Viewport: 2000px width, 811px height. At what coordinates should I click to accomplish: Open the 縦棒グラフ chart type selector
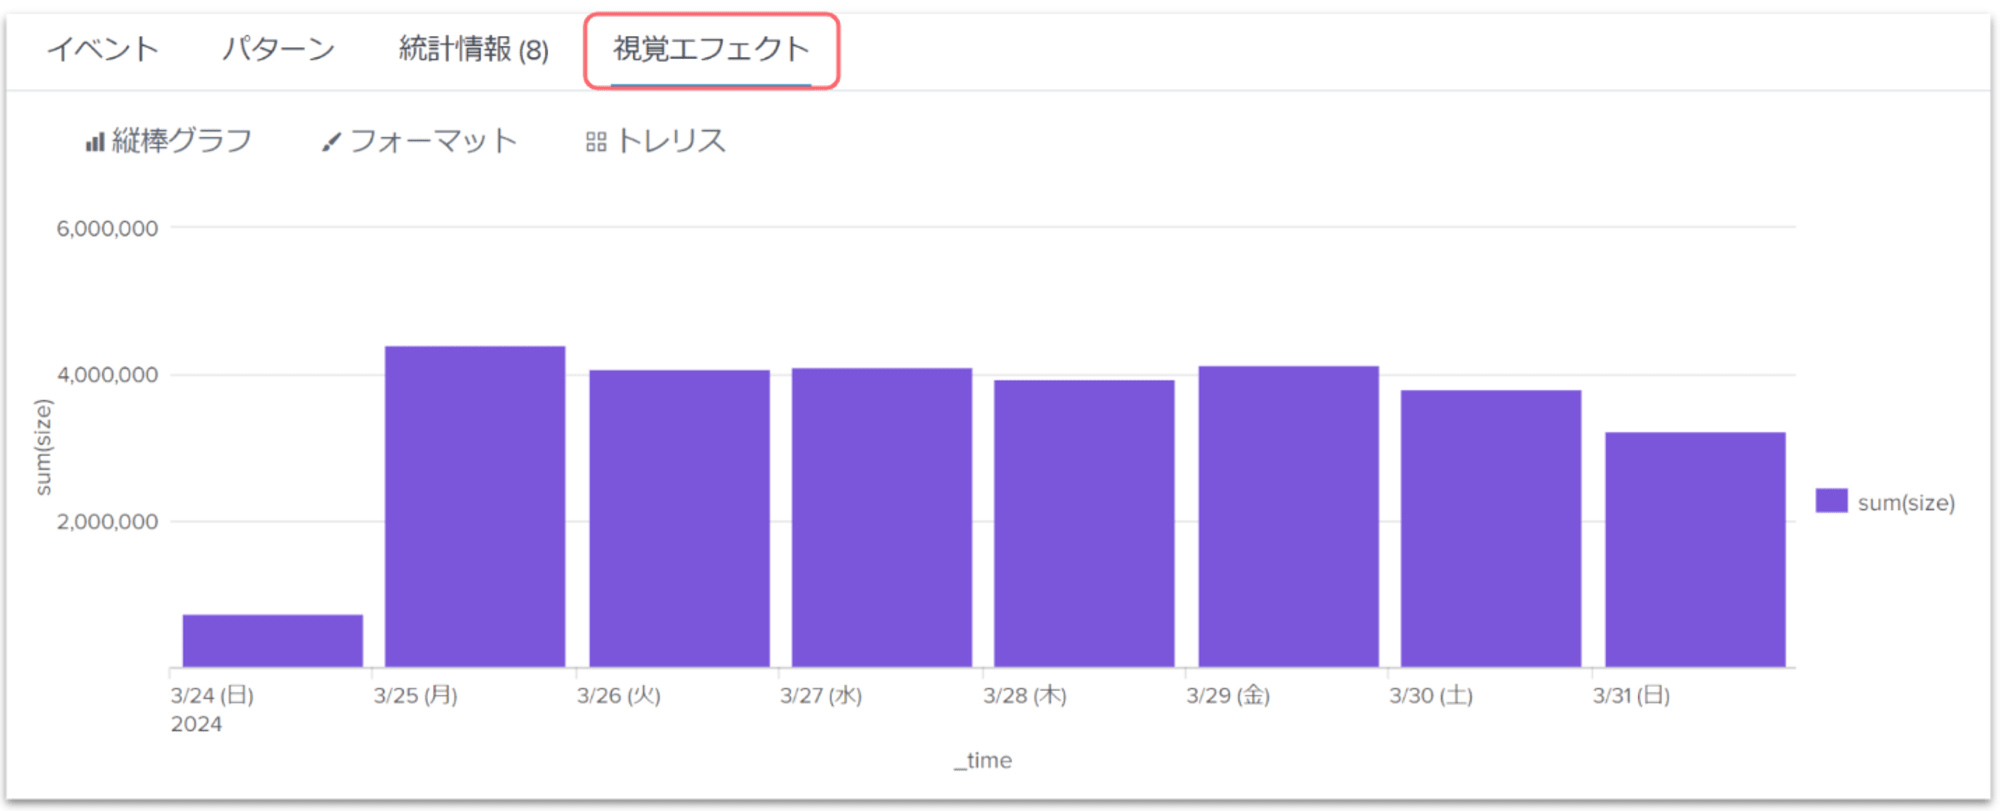coord(169,141)
